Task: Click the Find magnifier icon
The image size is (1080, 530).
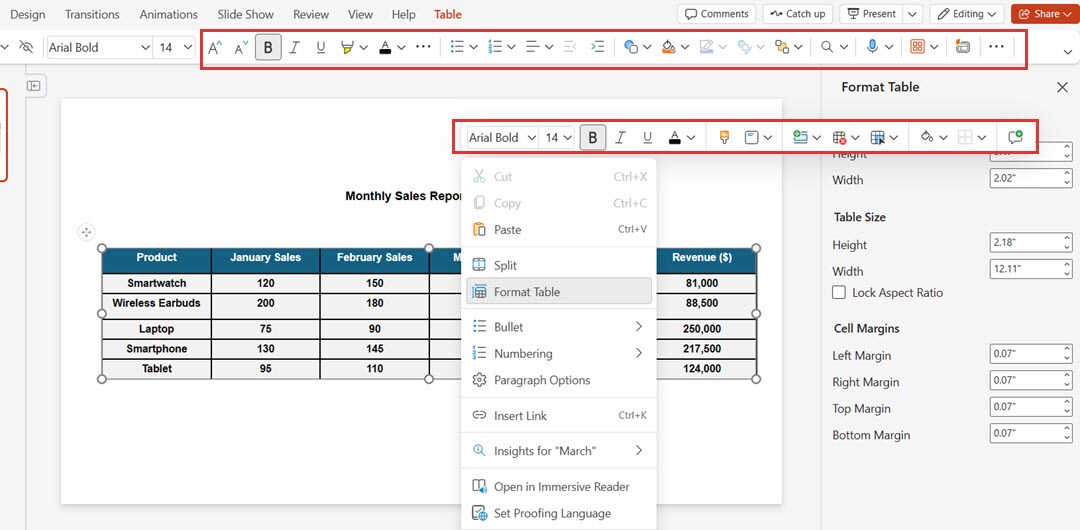Action: [827, 47]
